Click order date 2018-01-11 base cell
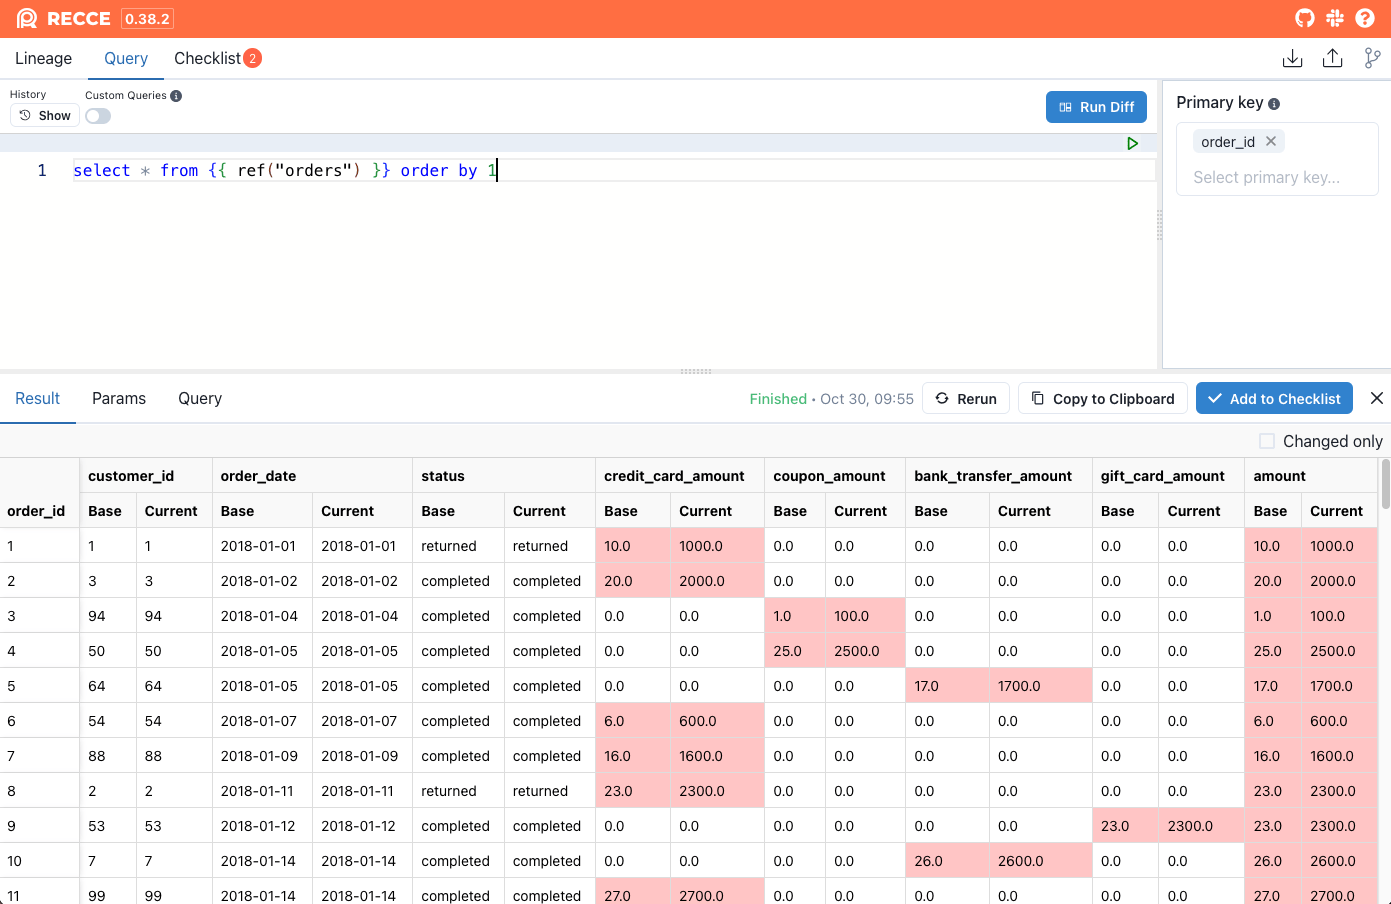Viewport: 1391px width, 904px height. coord(262,791)
